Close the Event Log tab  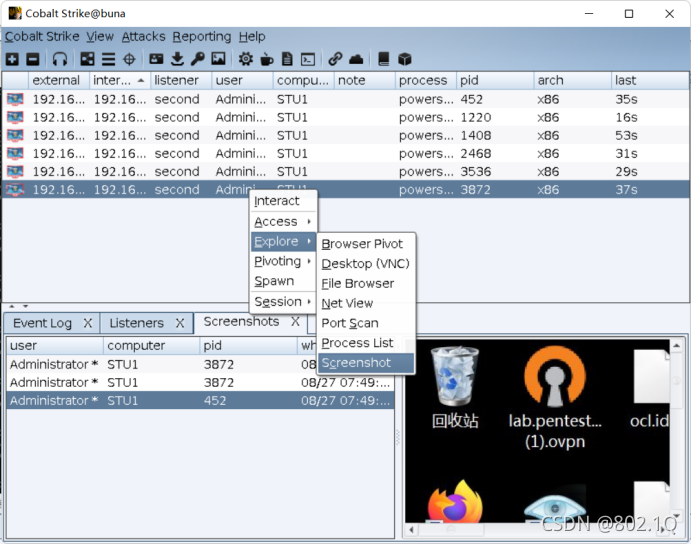point(88,323)
